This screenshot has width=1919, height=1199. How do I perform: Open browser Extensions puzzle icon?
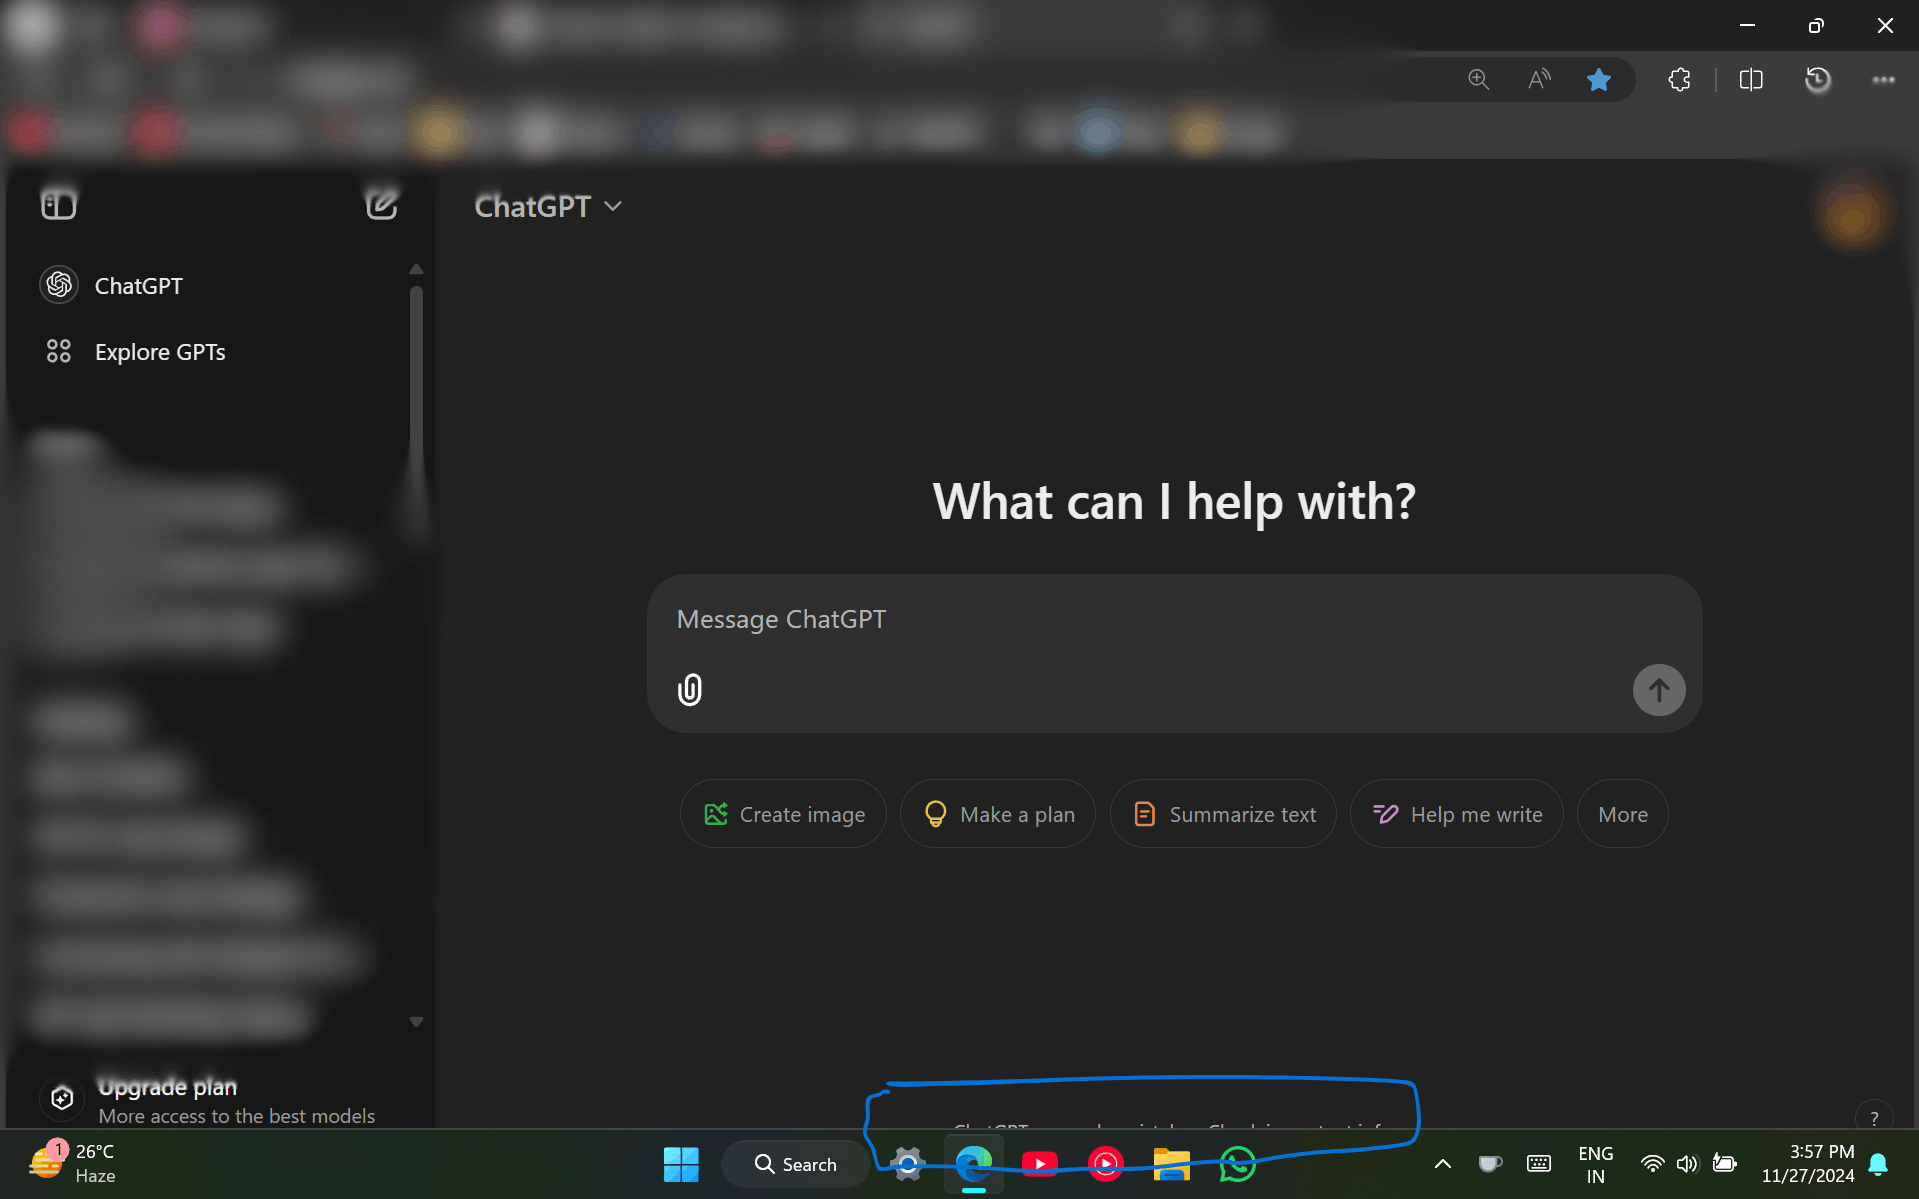[1680, 80]
